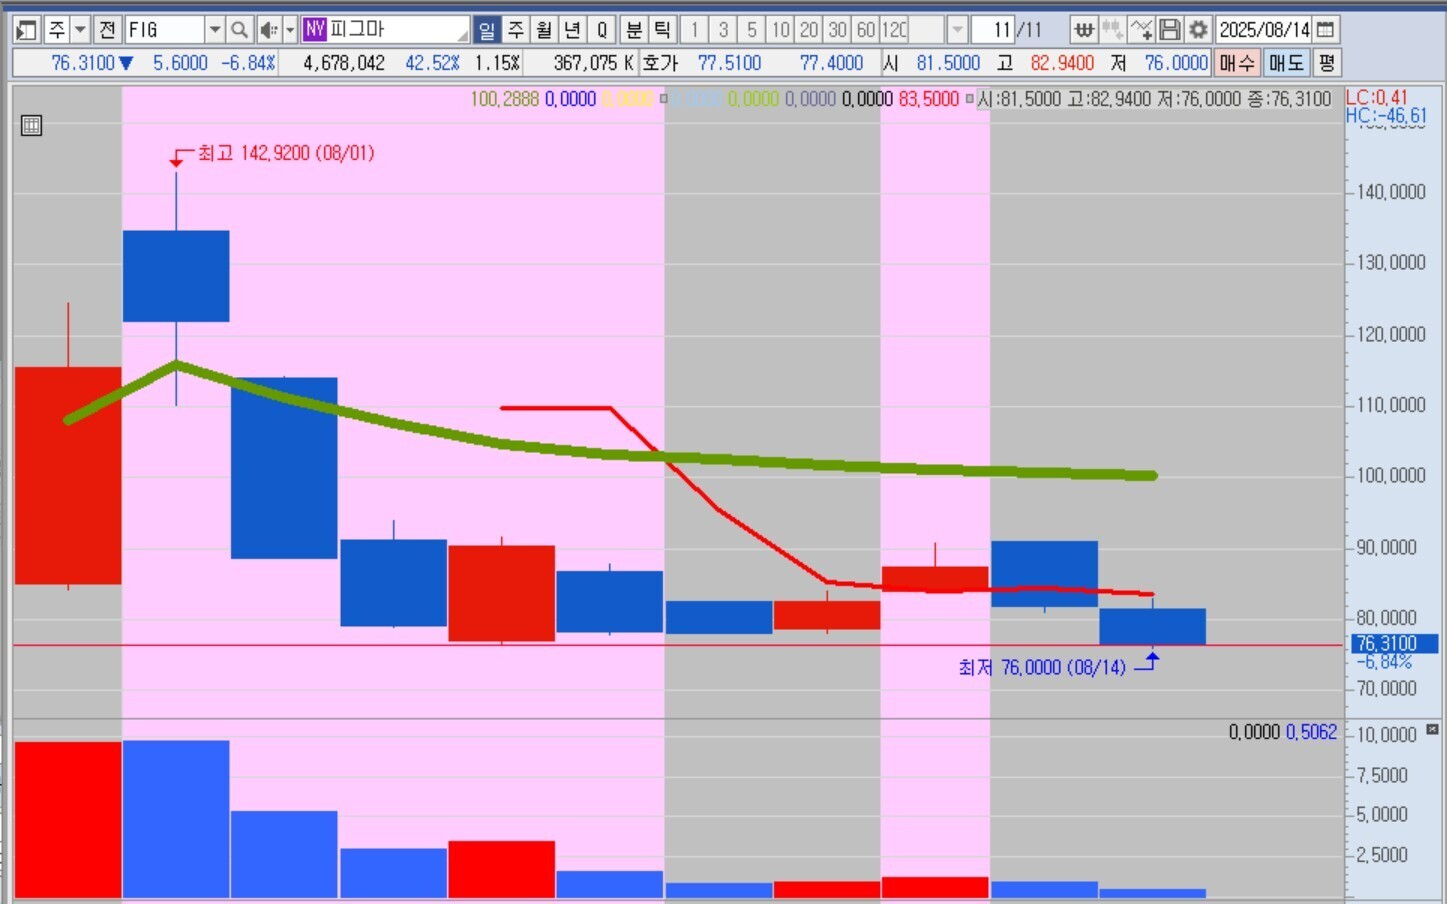Viewport: 1447px width, 904px height.
Task: Click the purple NY exchange badge
Action: click(315, 30)
